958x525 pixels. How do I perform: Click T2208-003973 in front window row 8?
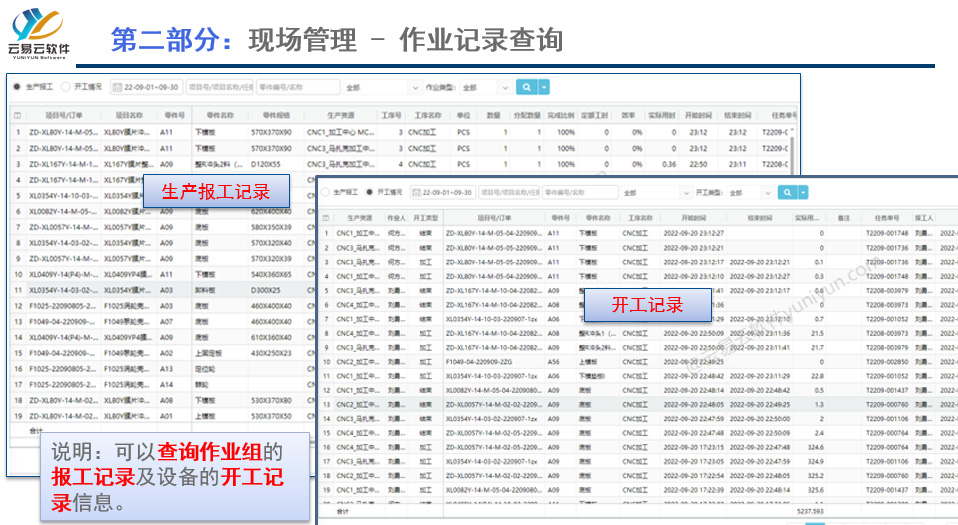pos(887,333)
